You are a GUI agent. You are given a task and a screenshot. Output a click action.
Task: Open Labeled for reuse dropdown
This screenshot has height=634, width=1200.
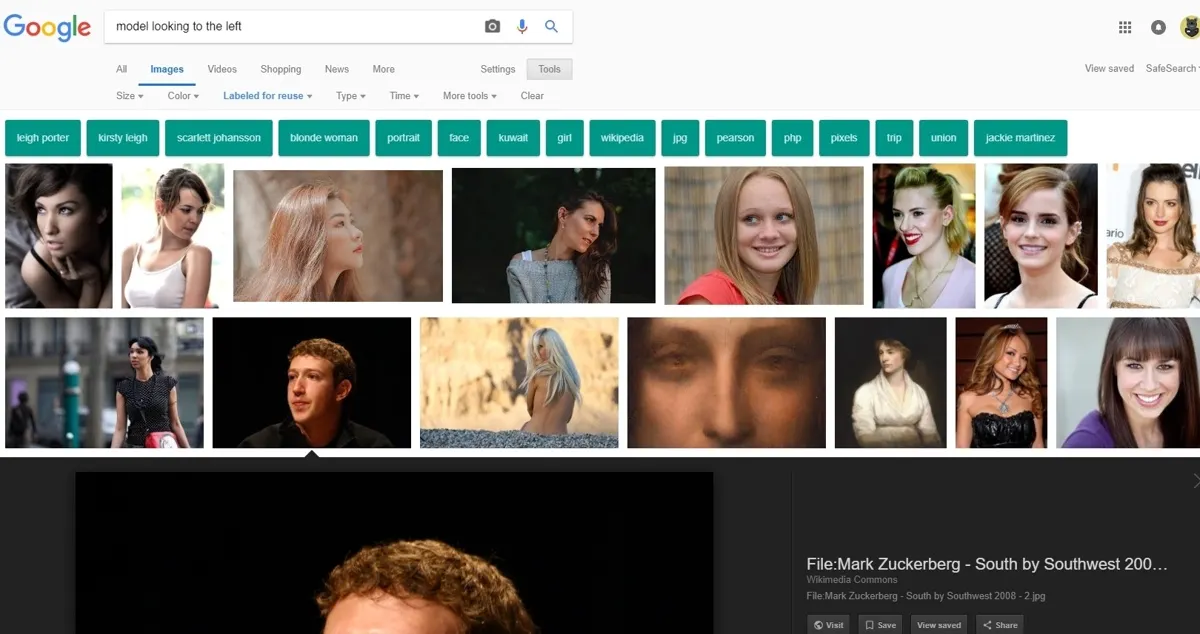[268, 96]
